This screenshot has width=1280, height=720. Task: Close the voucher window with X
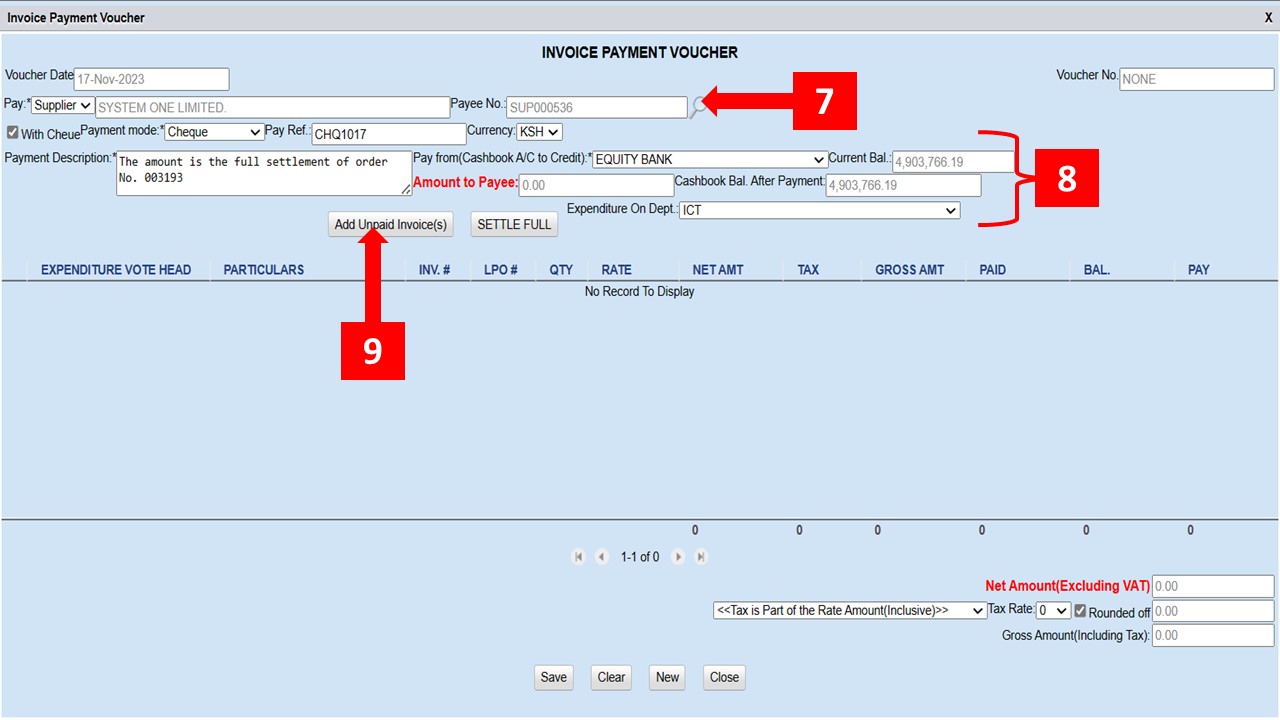(1268, 18)
